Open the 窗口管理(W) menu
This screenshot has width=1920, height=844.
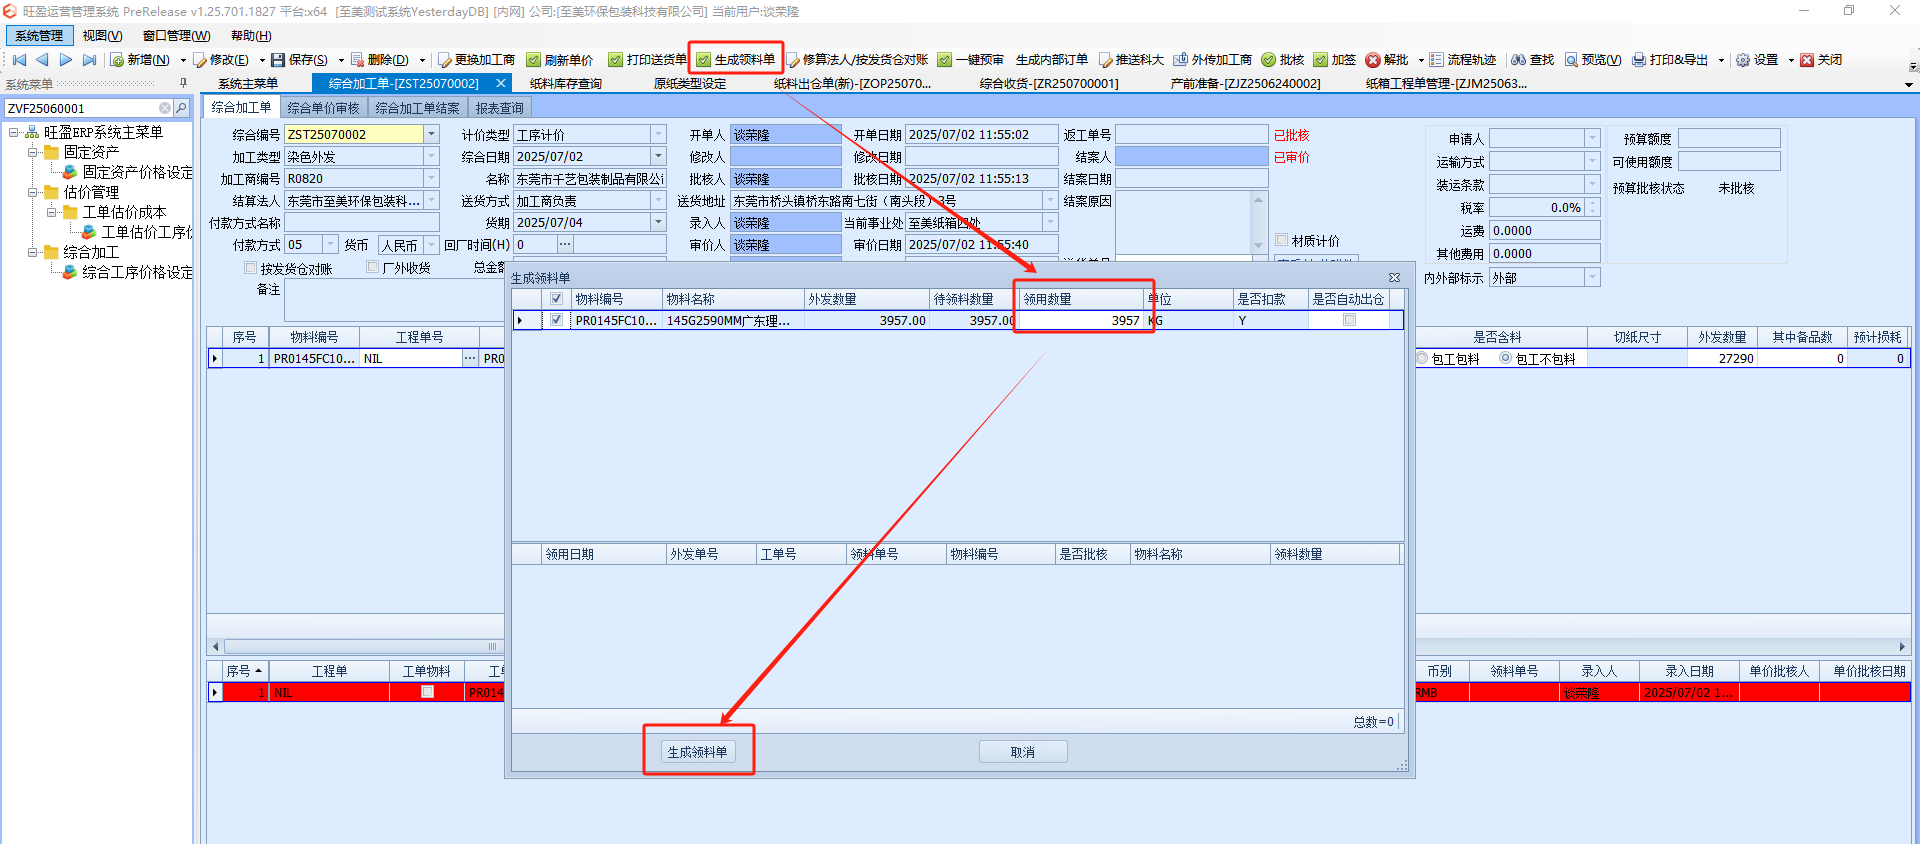coord(176,35)
